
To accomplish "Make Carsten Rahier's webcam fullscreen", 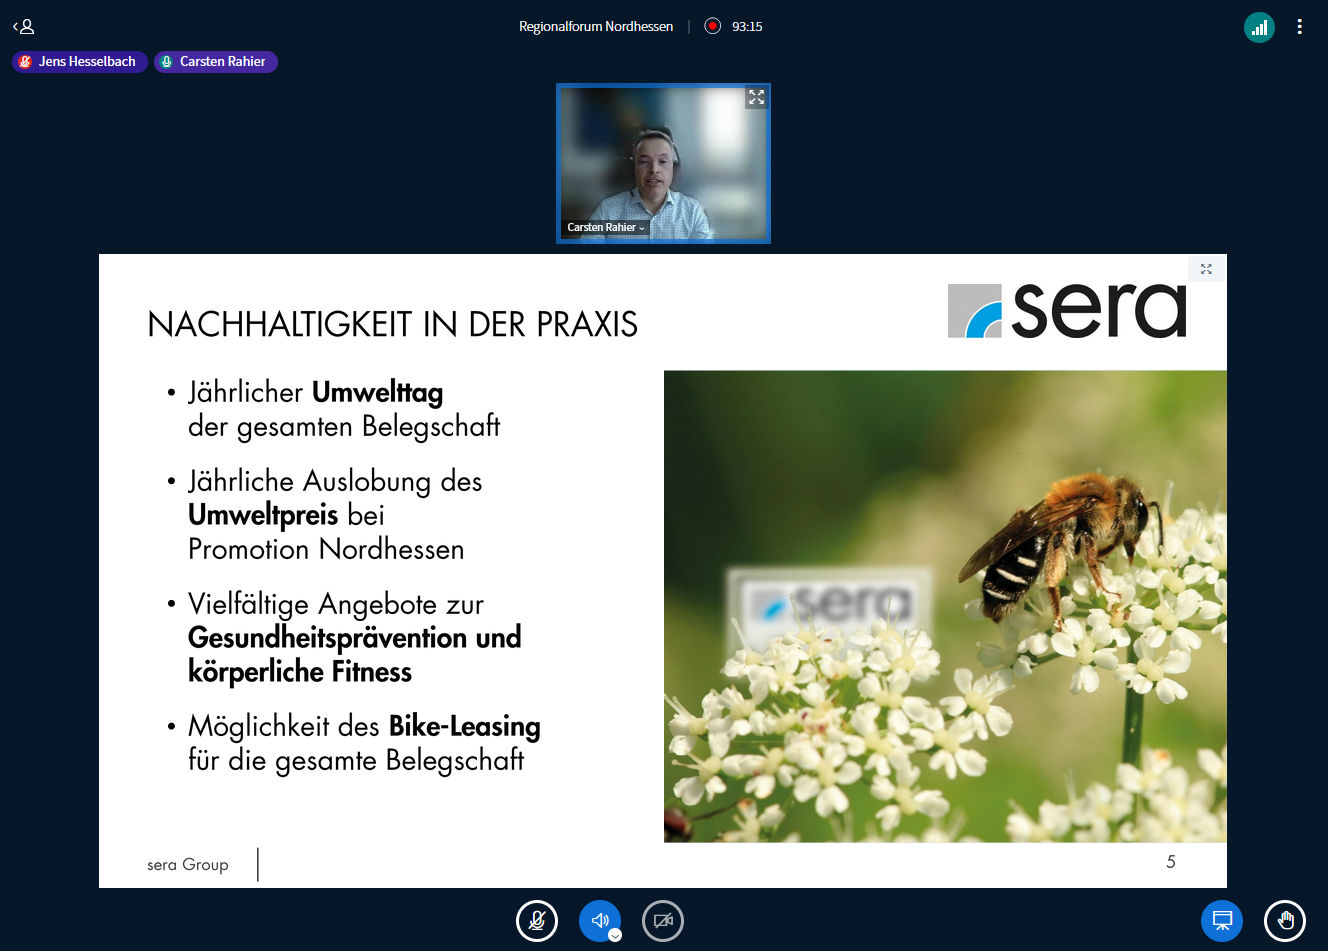I will [x=756, y=97].
